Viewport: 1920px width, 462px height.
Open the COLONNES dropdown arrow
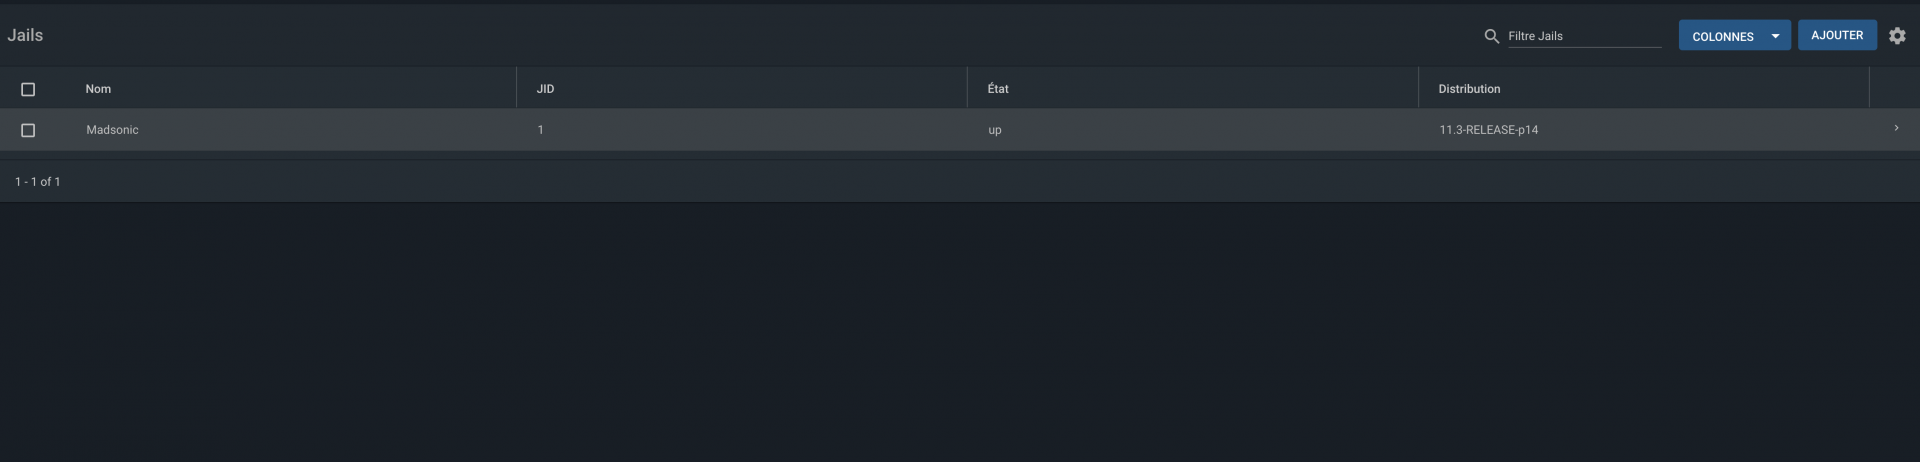tap(1775, 36)
